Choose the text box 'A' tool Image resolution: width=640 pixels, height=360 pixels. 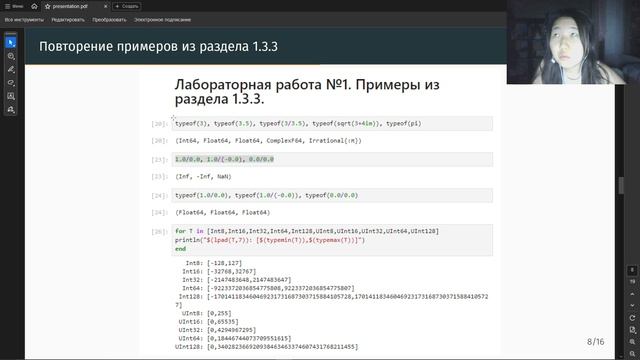[11, 96]
